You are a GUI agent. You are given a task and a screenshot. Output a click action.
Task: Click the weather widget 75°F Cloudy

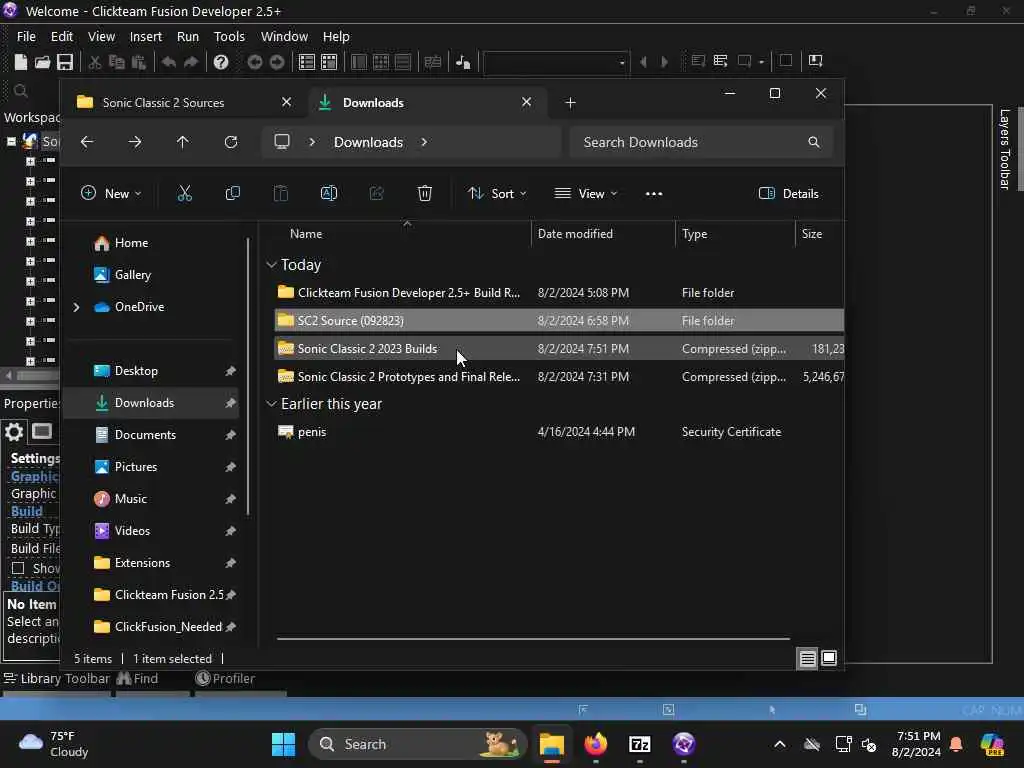54,744
